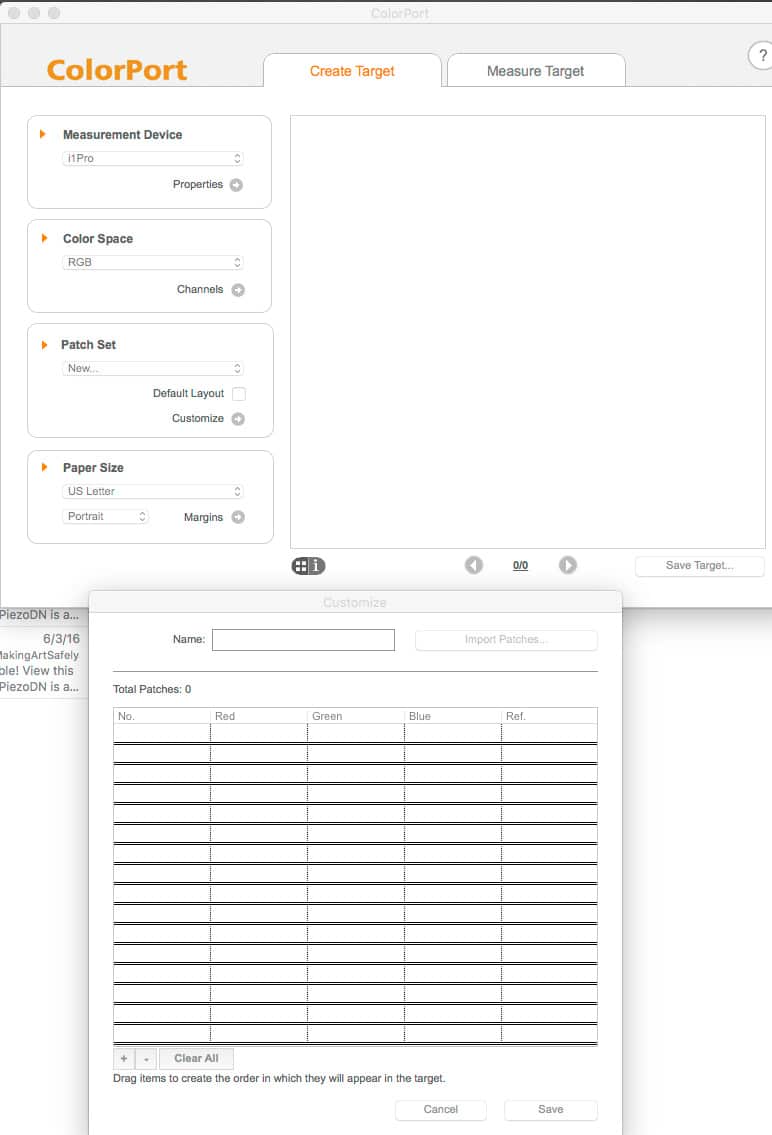This screenshot has width=772, height=1135.
Task: Add a patch with the plus button
Action: tap(124, 1058)
